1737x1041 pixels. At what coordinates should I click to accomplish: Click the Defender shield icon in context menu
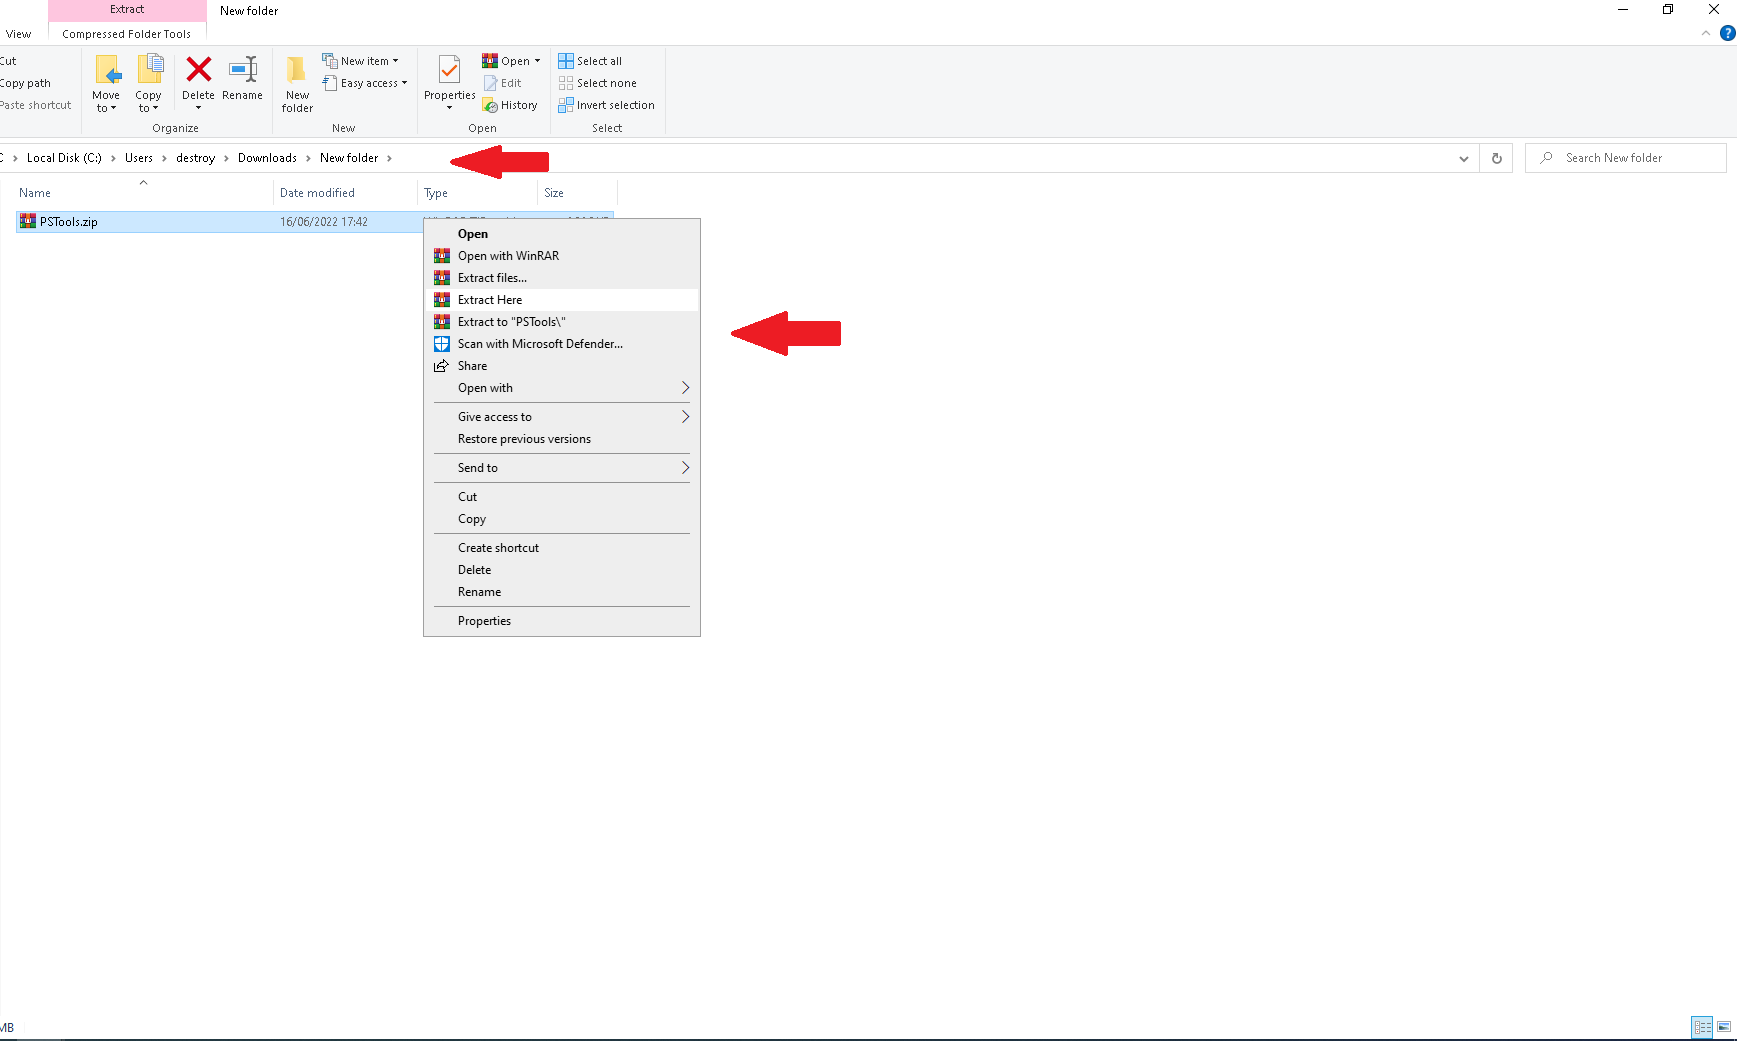pos(442,344)
